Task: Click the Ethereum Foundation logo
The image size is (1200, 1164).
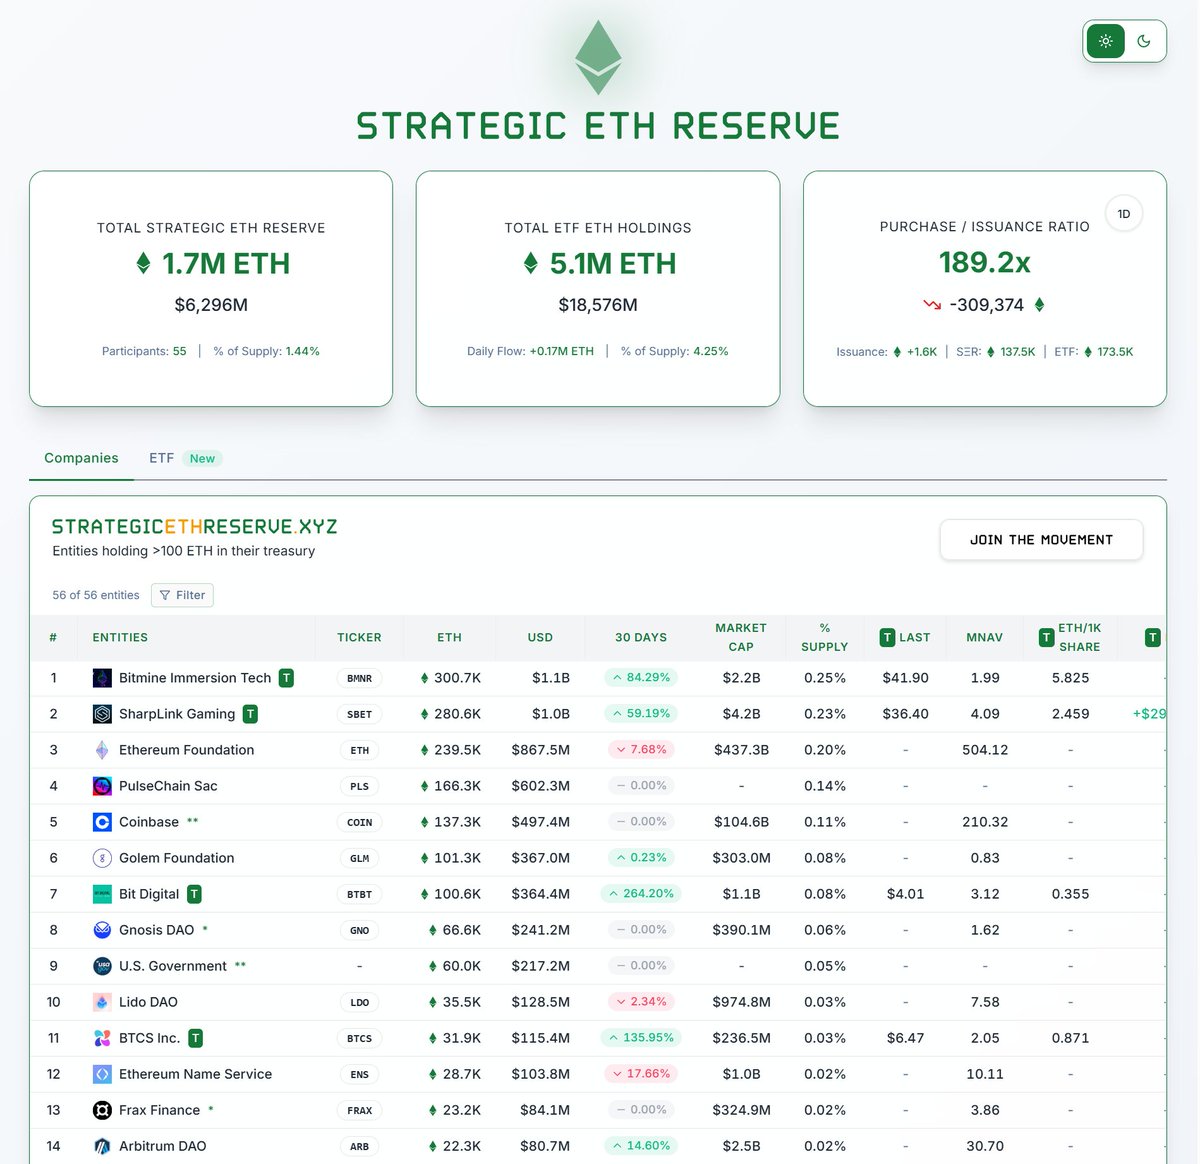Action: click(102, 750)
